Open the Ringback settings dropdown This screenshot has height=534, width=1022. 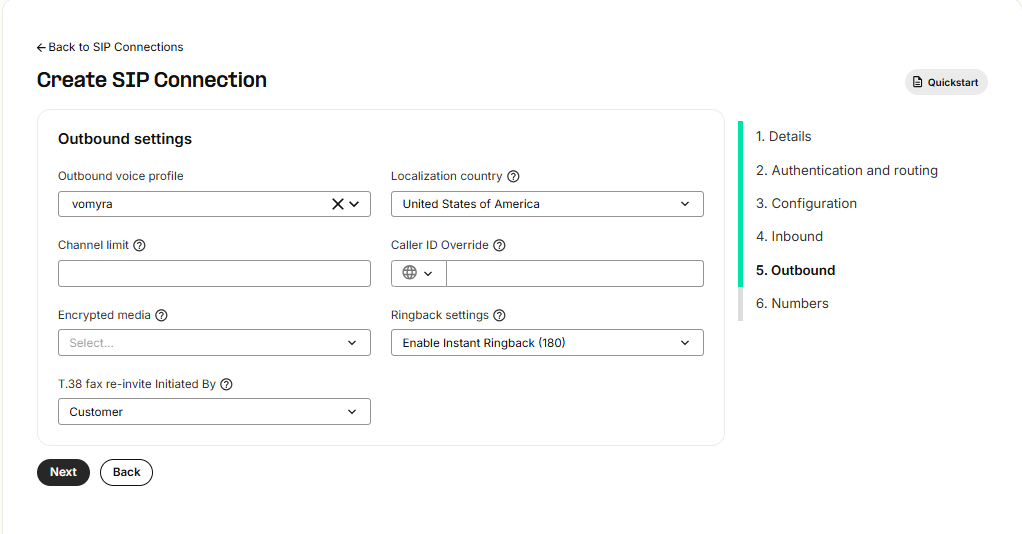coord(547,343)
